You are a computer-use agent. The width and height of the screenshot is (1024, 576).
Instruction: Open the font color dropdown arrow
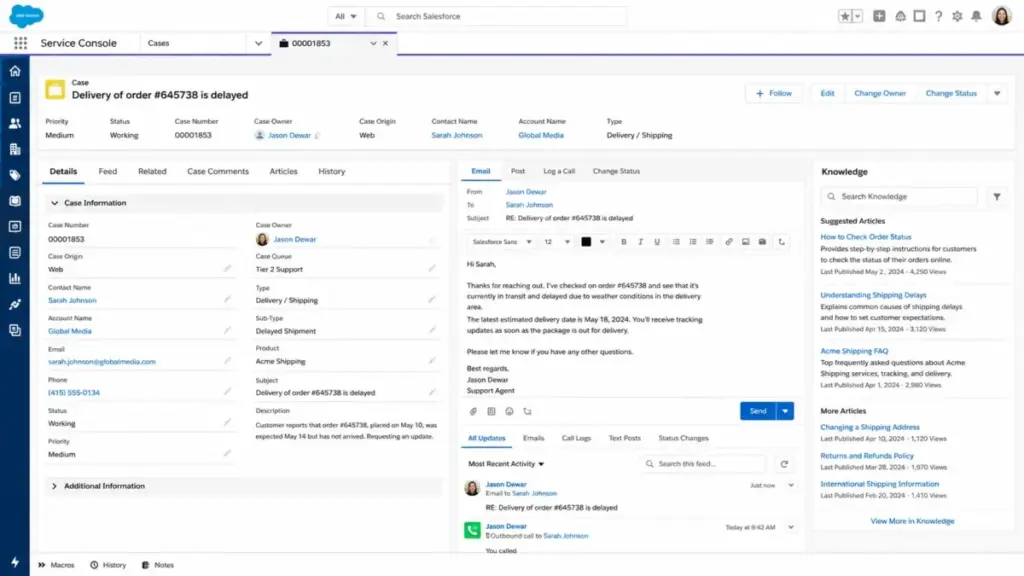602,242
